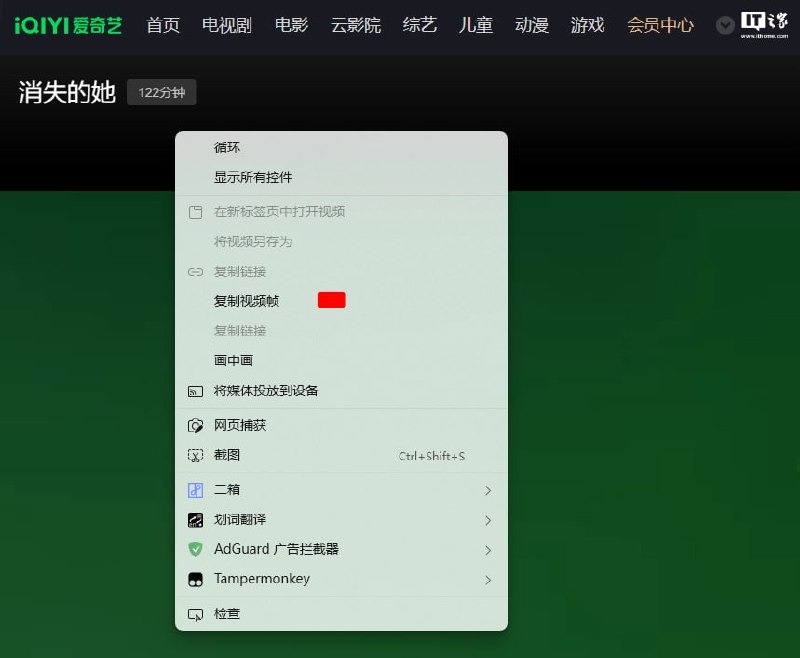Select 复制视频帧 from the context menu
Viewport: 800px width, 658px height.
tap(248, 300)
